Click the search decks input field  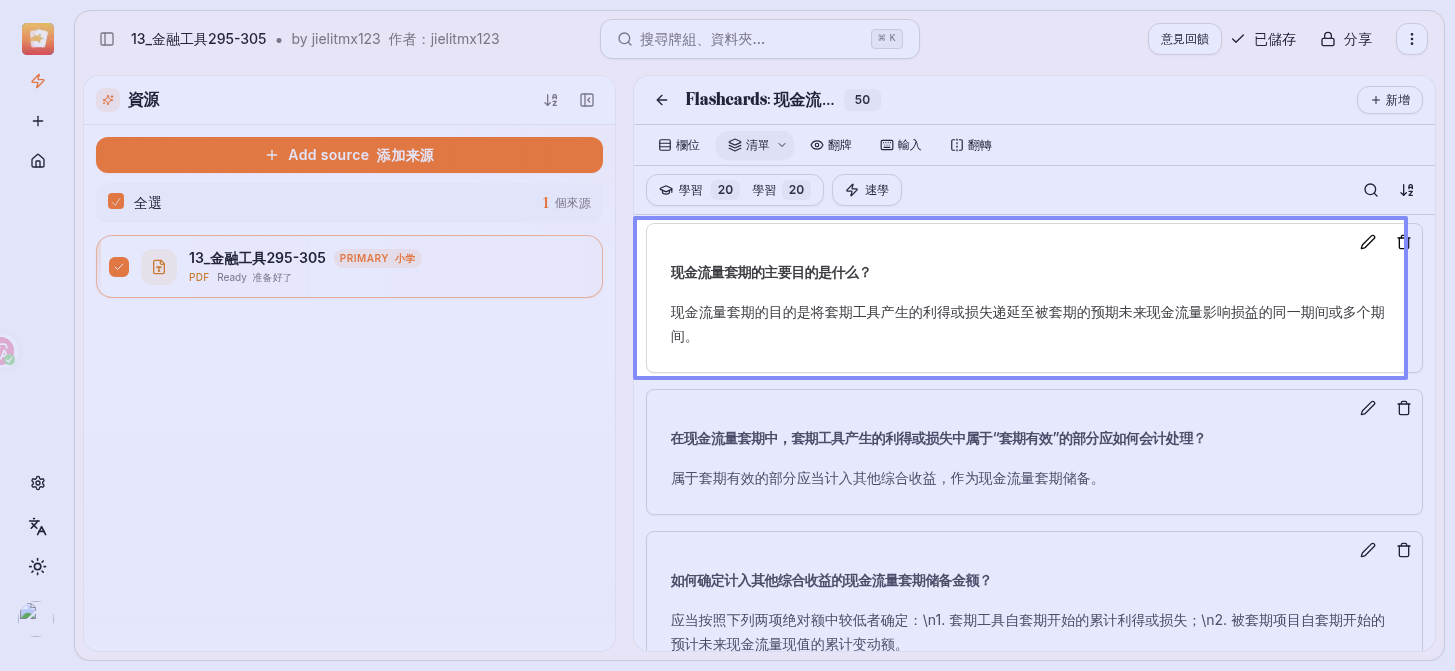tap(750, 39)
